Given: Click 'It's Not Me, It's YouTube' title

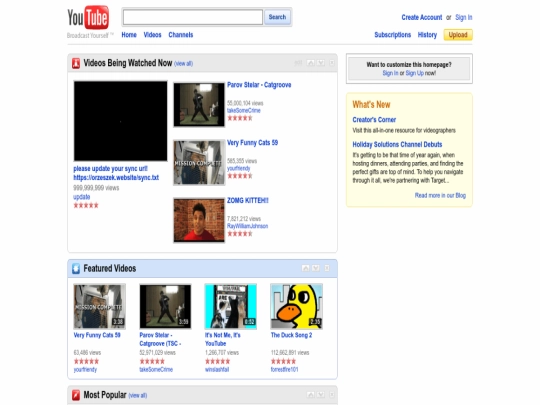Looking at the screenshot, I should pyautogui.click(x=222, y=339).
